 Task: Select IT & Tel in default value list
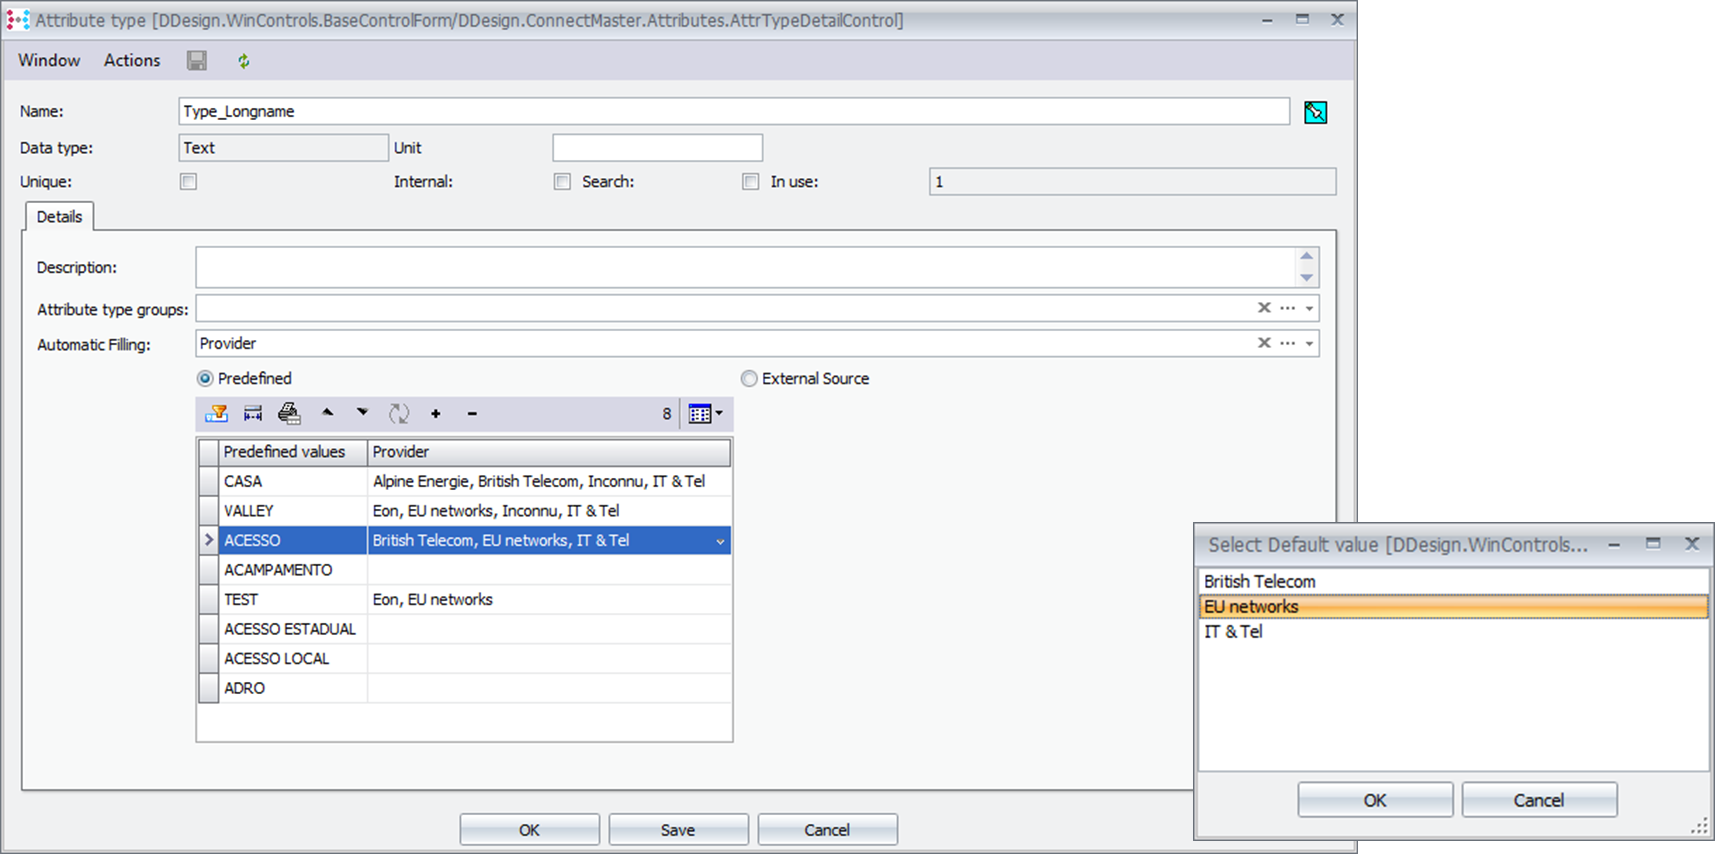(1453, 632)
